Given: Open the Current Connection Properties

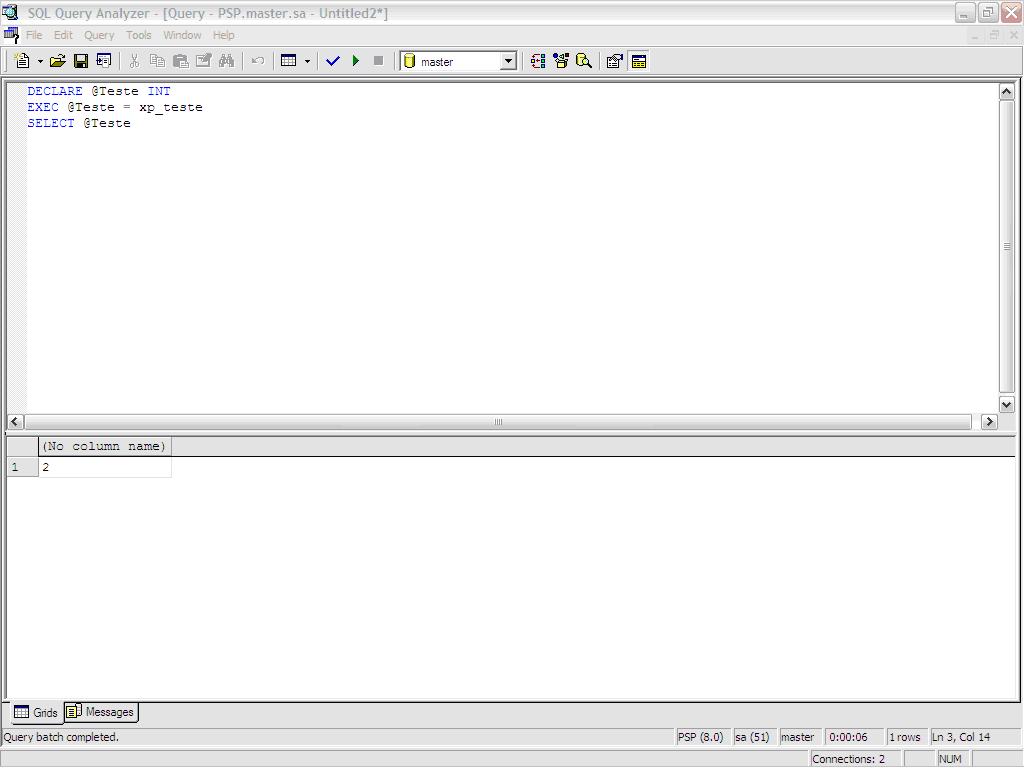Looking at the screenshot, I should point(615,60).
